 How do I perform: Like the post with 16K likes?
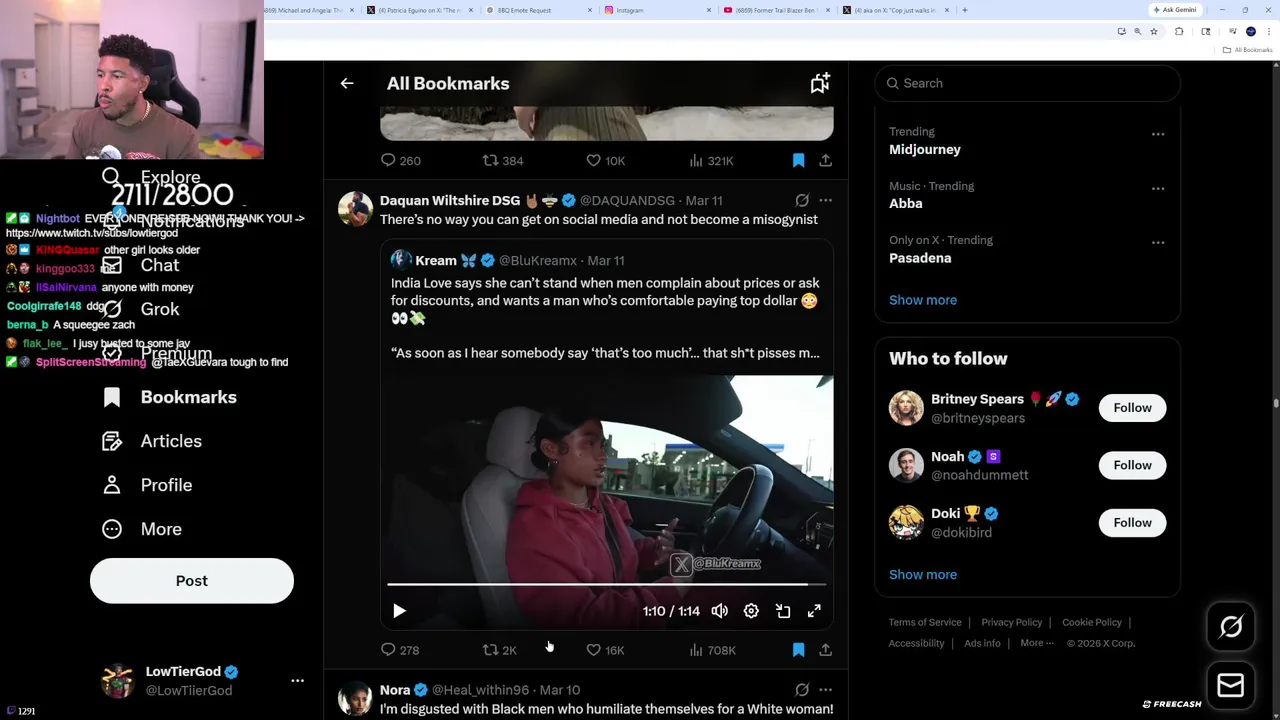[606, 650]
